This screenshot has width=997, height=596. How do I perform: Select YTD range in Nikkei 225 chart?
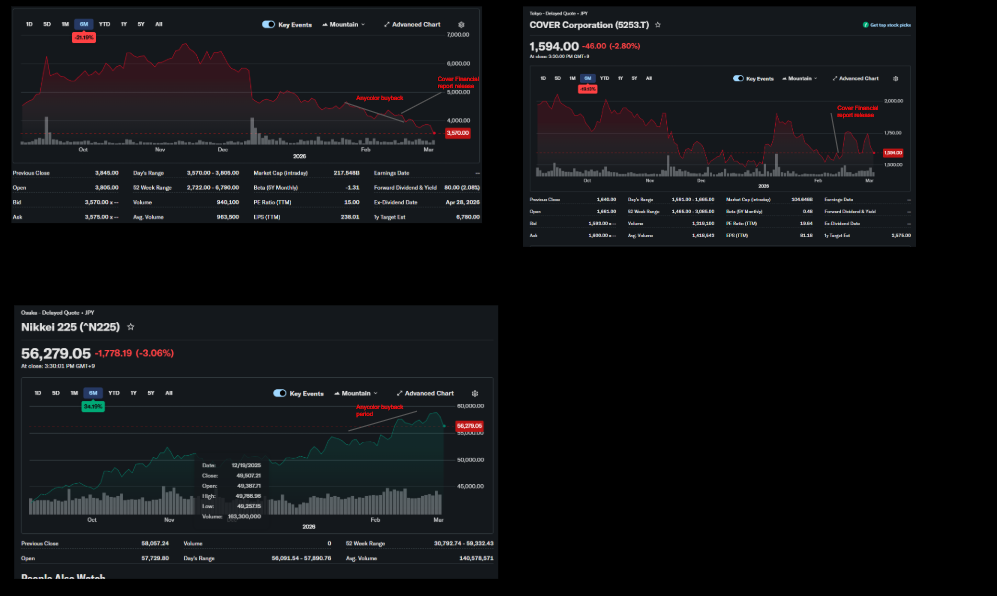pyautogui.click(x=114, y=393)
